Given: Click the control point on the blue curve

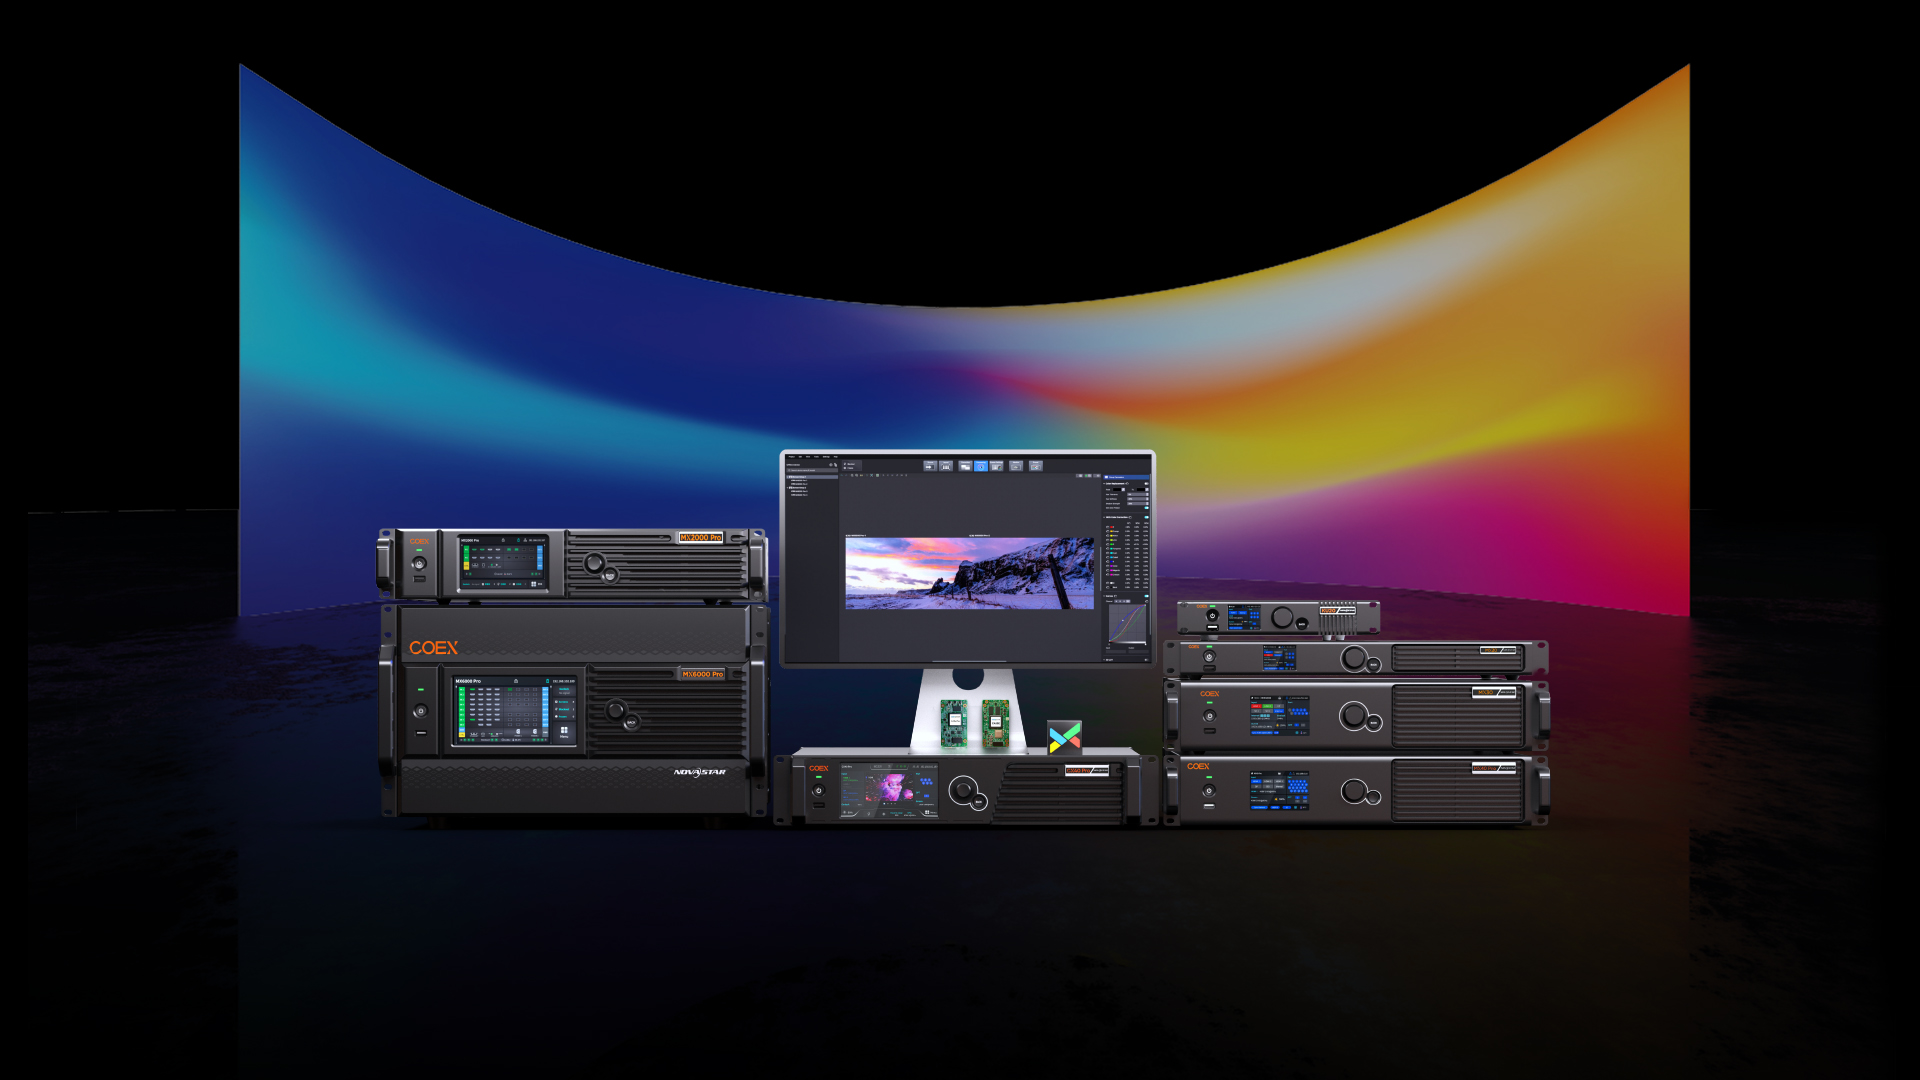Looking at the screenshot, I should (x=1123, y=620).
